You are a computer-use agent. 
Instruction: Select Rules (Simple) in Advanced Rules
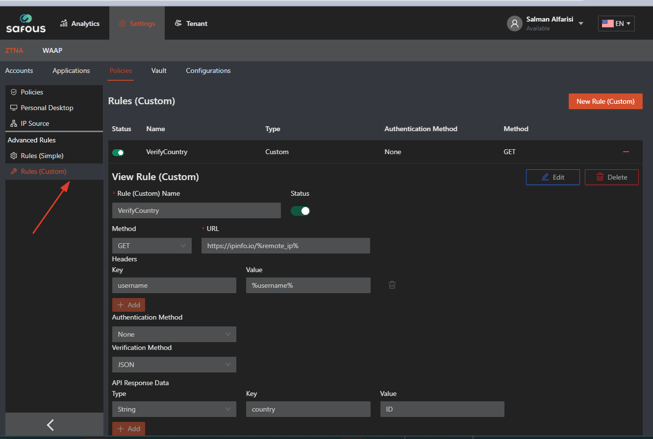(x=42, y=156)
